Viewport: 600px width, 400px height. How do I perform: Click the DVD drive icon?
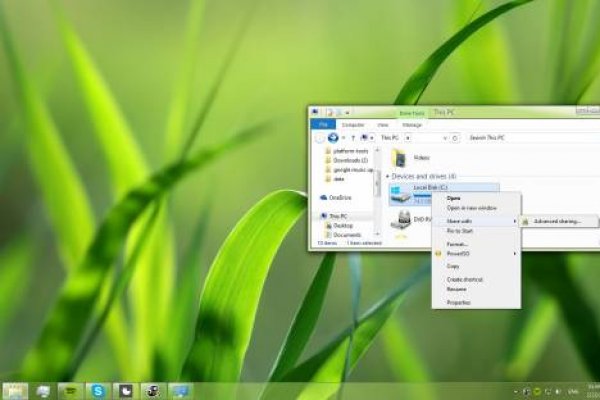pyautogui.click(x=399, y=222)
